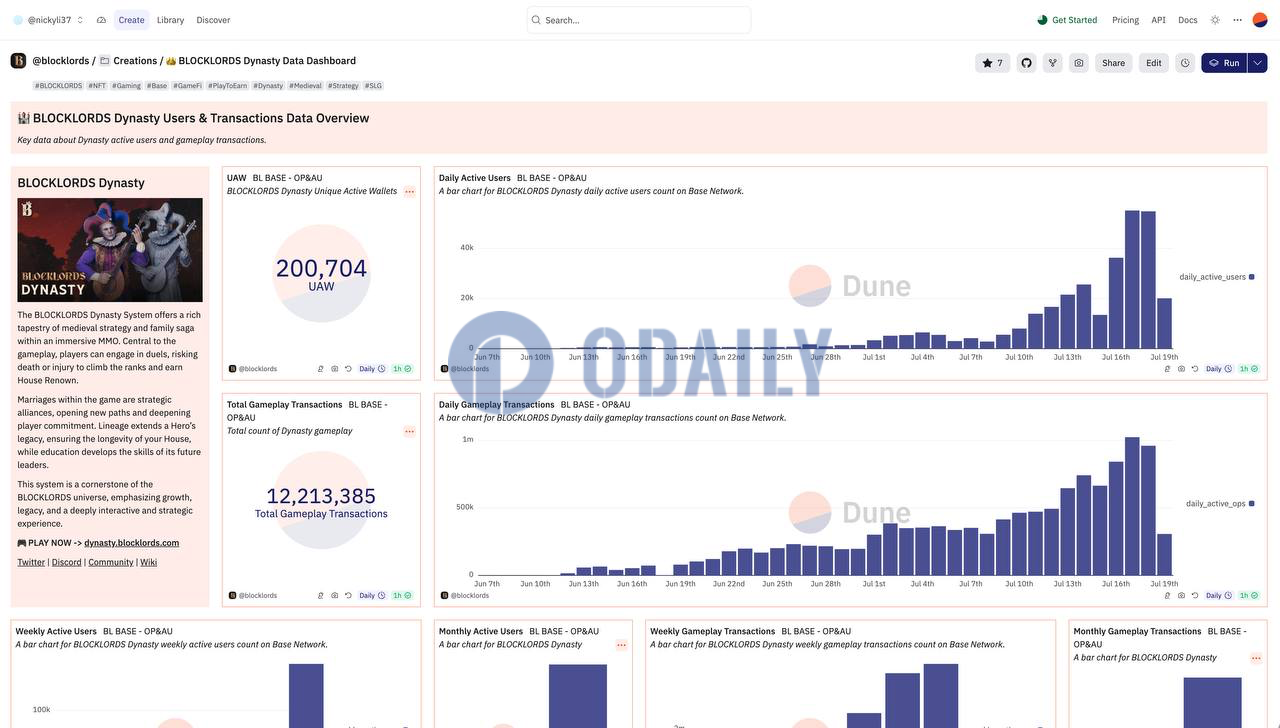Click 1h badge in Daily Active Users footer

(1249, 369)
